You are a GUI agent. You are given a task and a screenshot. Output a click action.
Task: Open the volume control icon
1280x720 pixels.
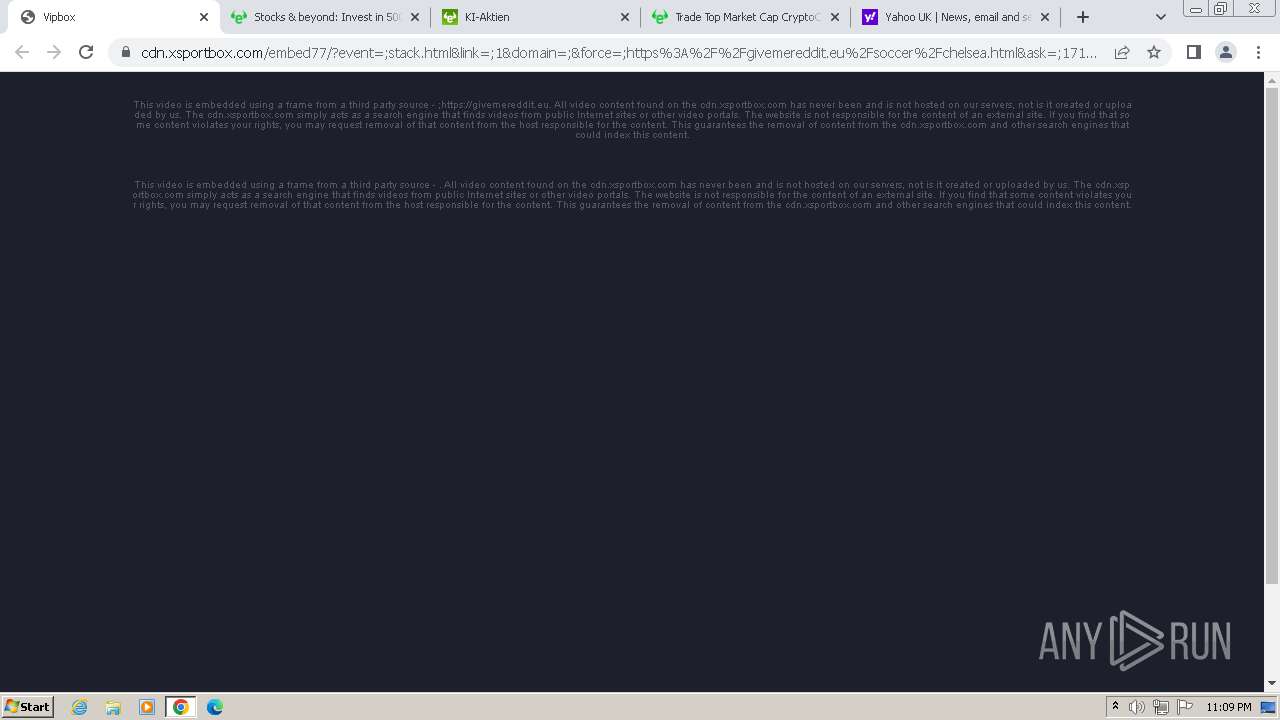tap(1137, 707)
